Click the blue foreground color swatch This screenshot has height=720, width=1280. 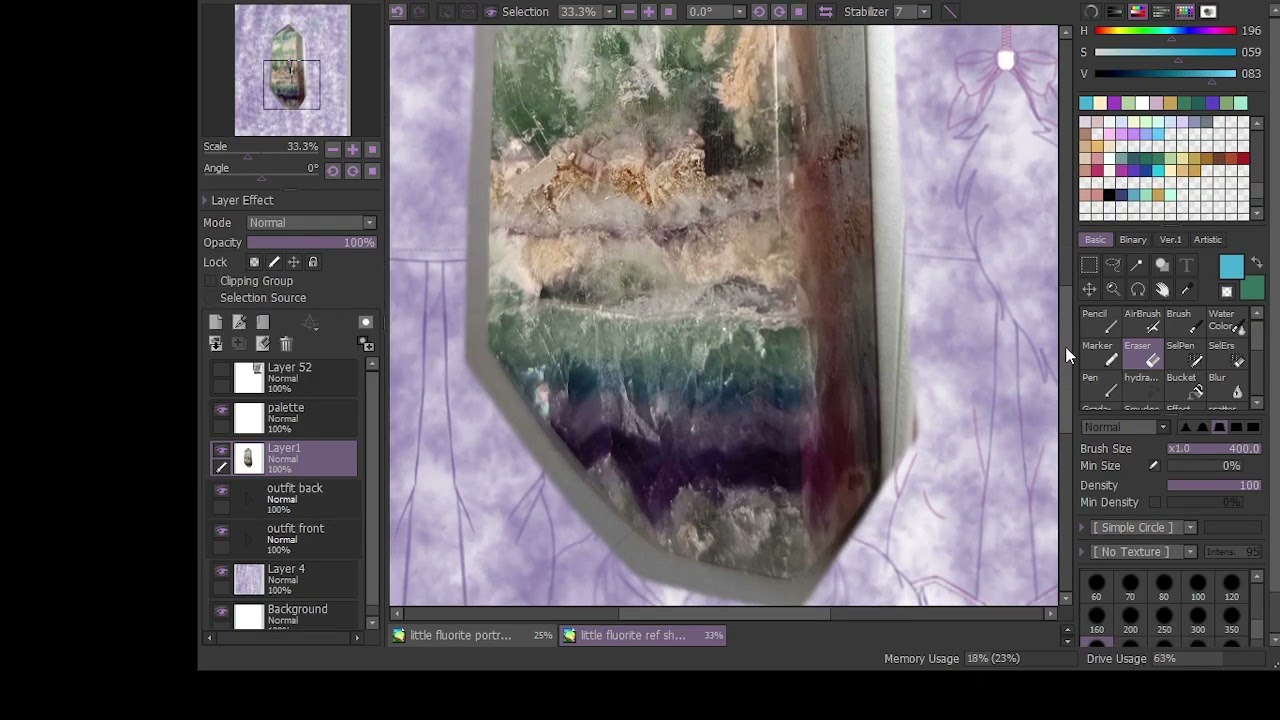pos(1231,266)
